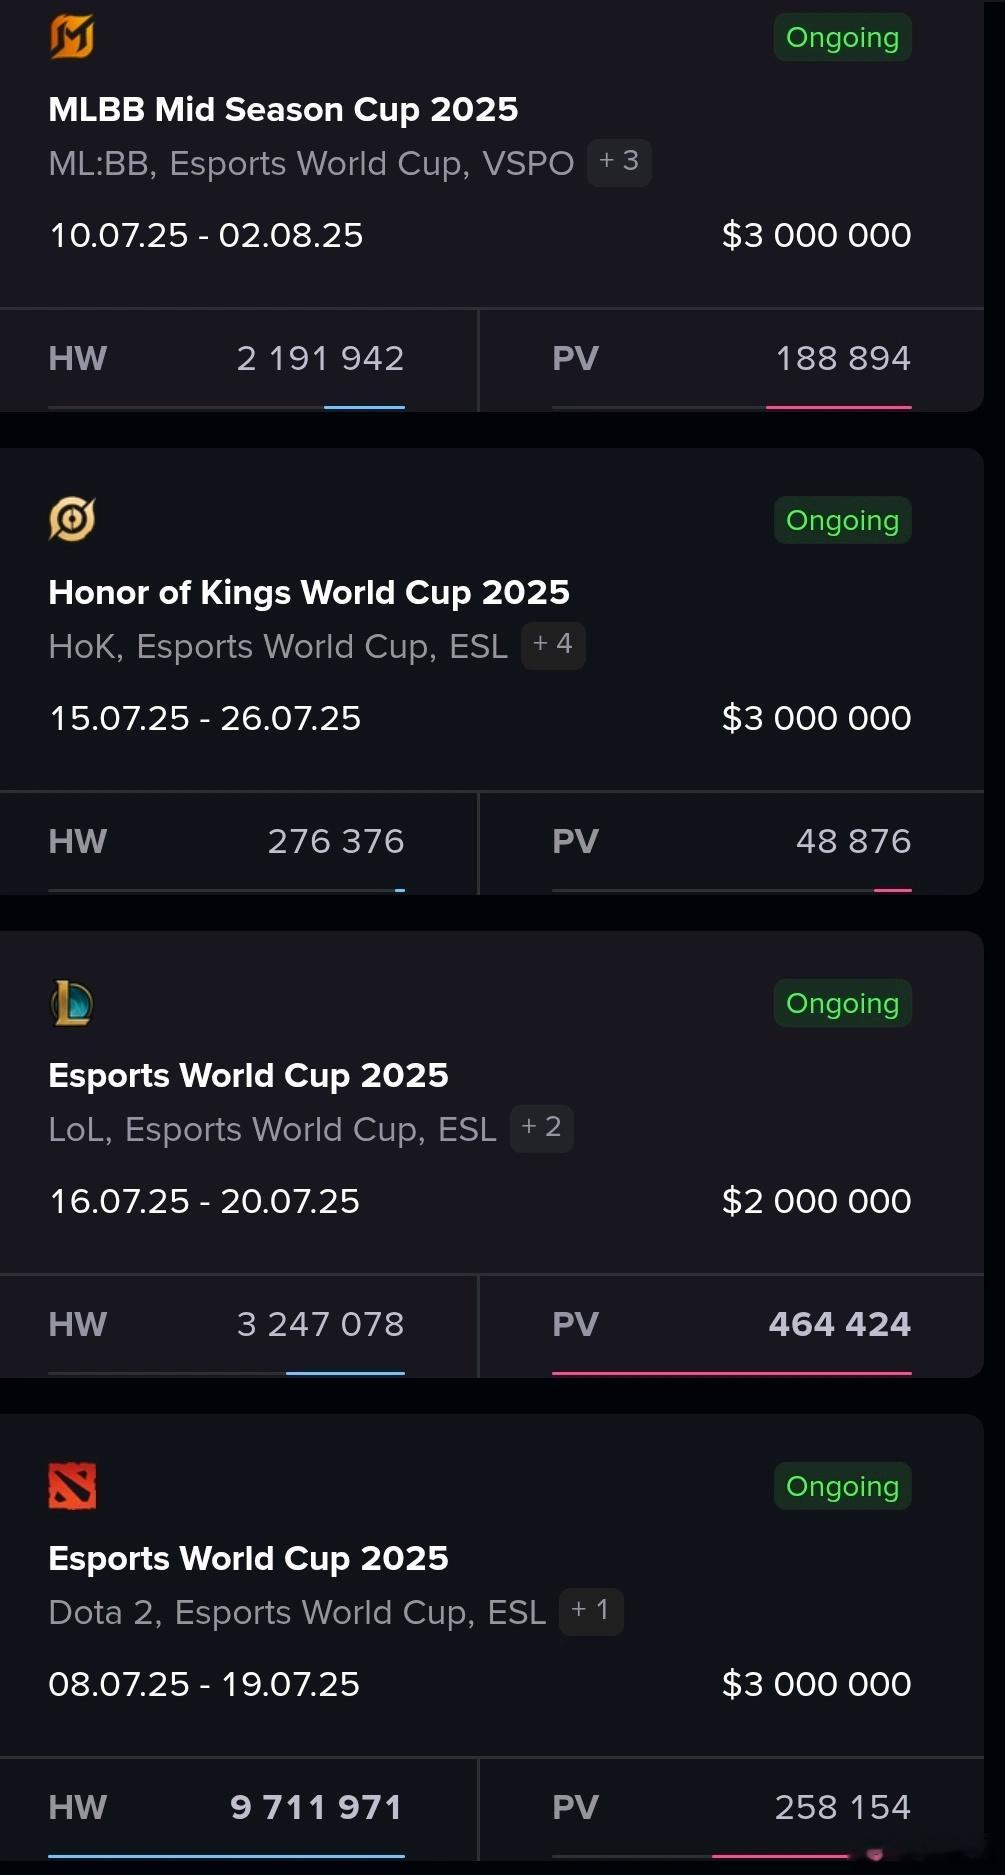Viewport: 1005px width, 1875px height.
Task: Click Ongoing badge on Honor of Kings card
Action: point(842,520)
